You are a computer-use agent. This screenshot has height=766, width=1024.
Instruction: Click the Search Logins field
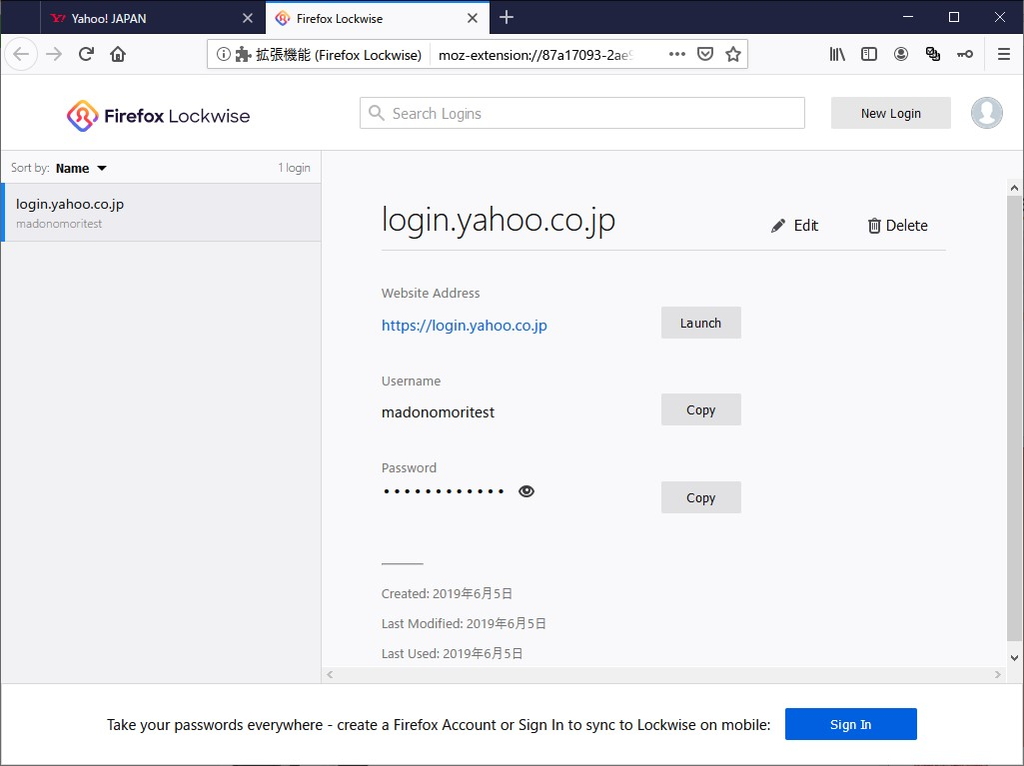(581, 113)
